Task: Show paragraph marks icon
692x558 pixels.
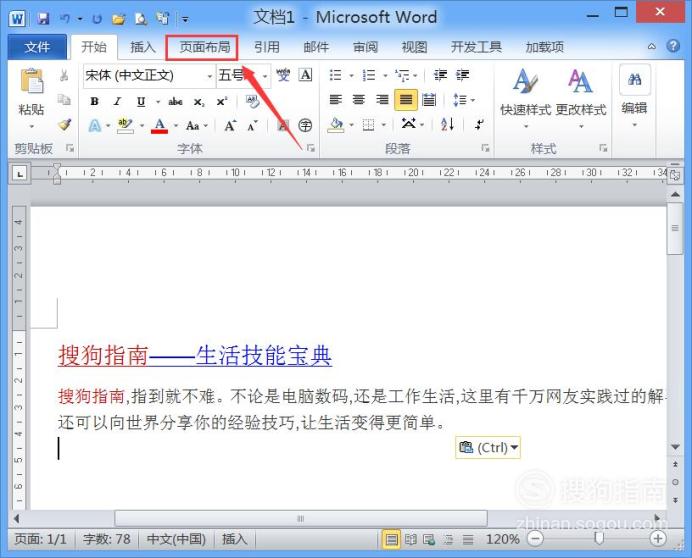Action: tap(479, 124)
